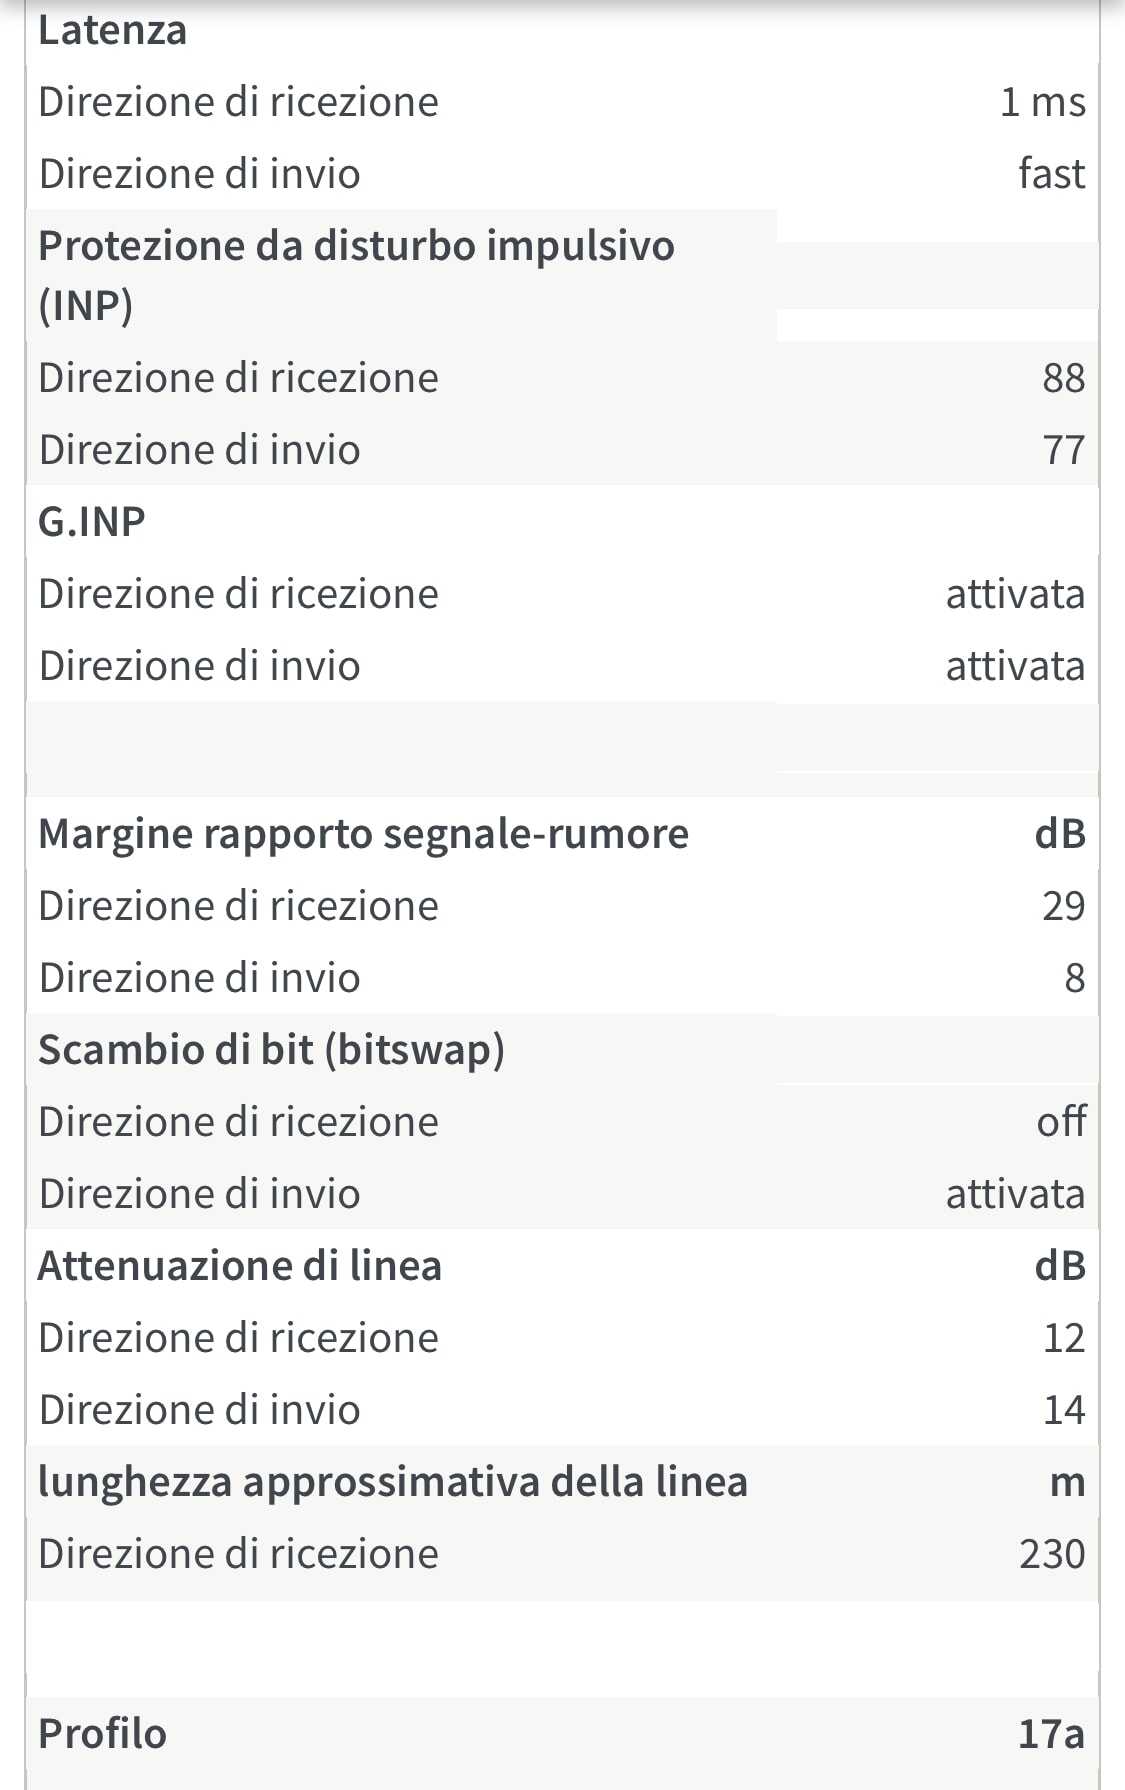Click the Attenuazione di linea heading
Viewport: 1125px width, 1790px height.
pyautogui.click(x=240, y=1266)
